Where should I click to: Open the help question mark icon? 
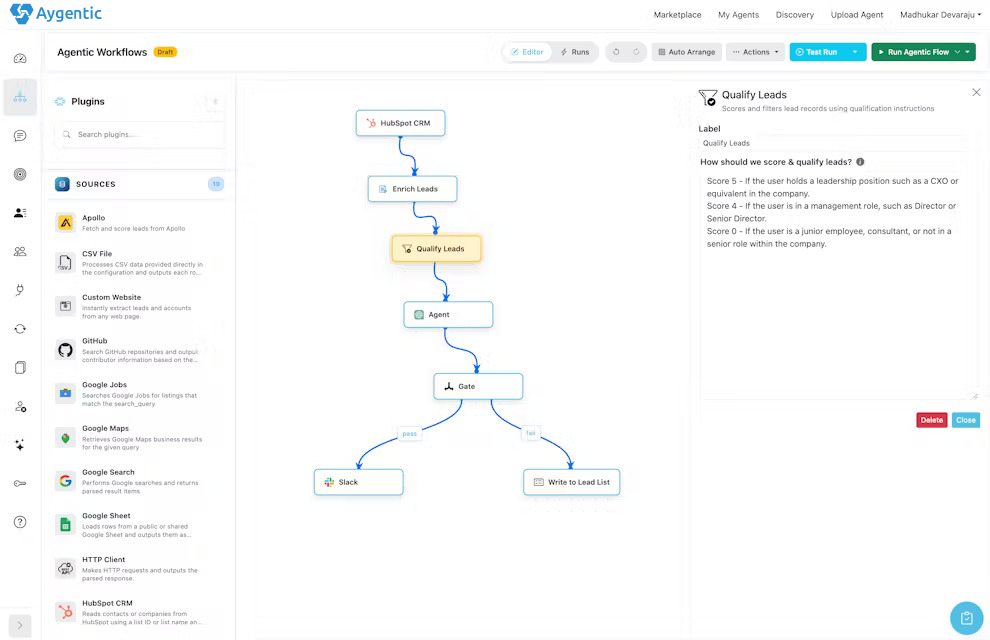(x=20, y=522)
